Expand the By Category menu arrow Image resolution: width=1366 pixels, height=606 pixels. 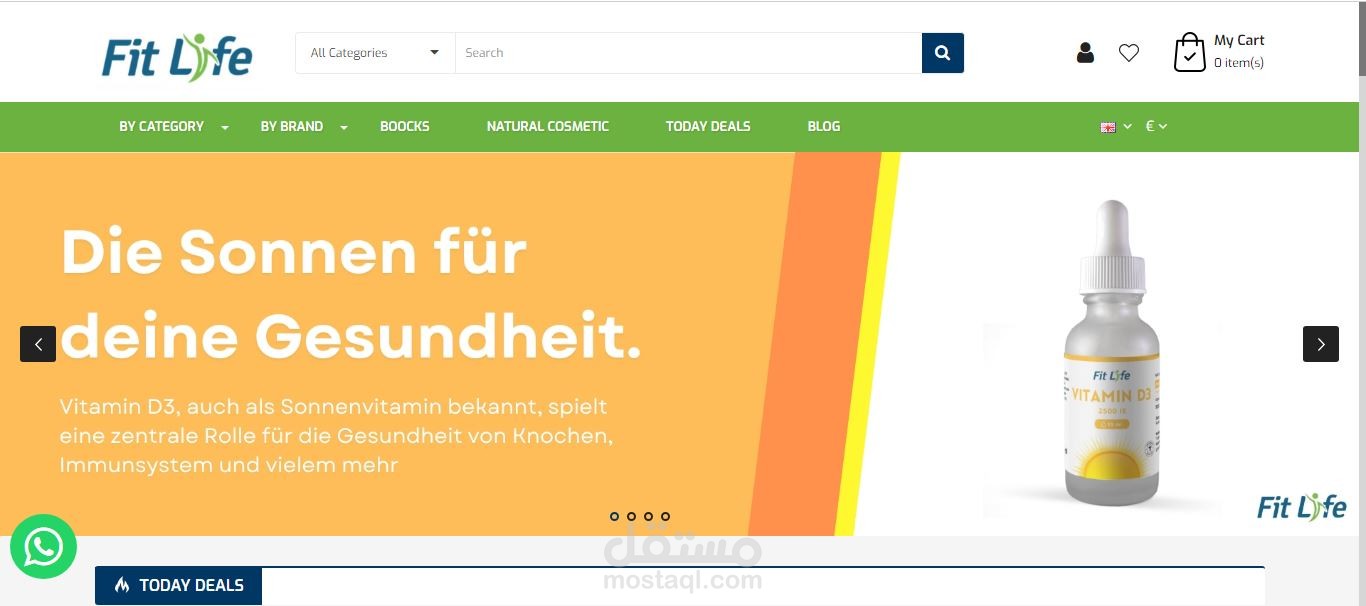(x=225, y=127)
